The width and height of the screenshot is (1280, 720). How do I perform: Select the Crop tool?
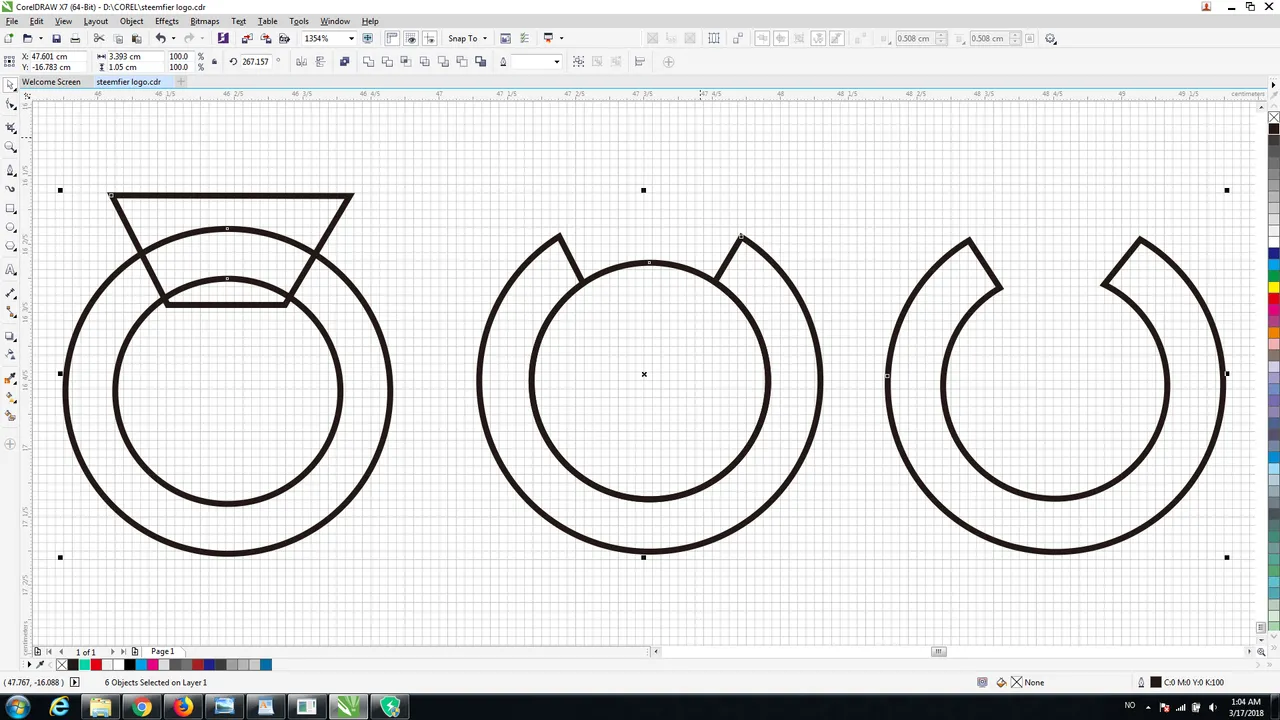12,127
